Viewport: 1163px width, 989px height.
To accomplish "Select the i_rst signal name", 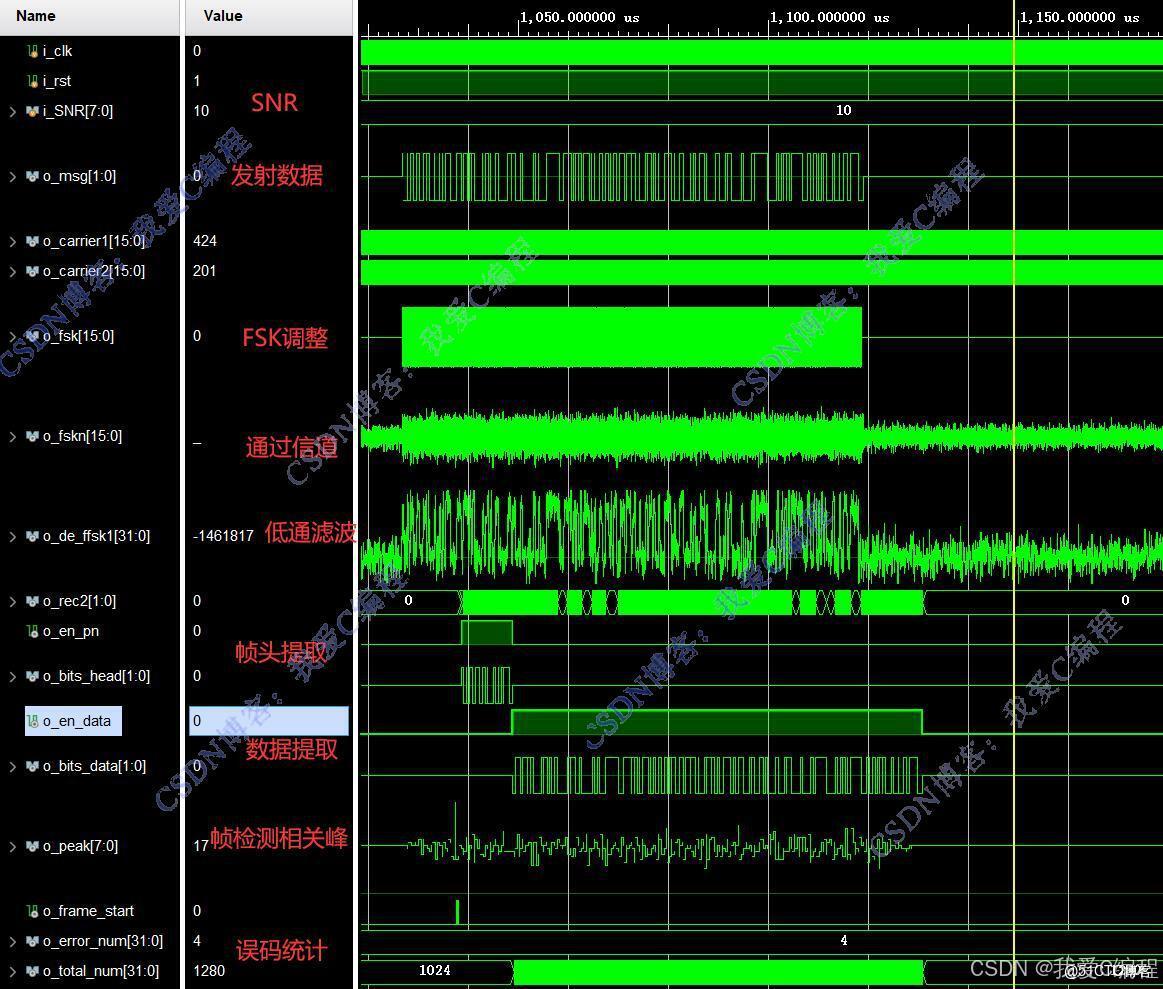I will [57, 81].
